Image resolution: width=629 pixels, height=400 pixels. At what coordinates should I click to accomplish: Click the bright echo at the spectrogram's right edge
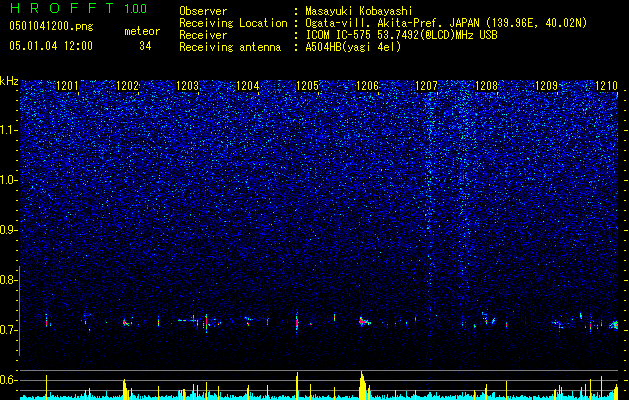pyautogui.click(x=614, y=324)
